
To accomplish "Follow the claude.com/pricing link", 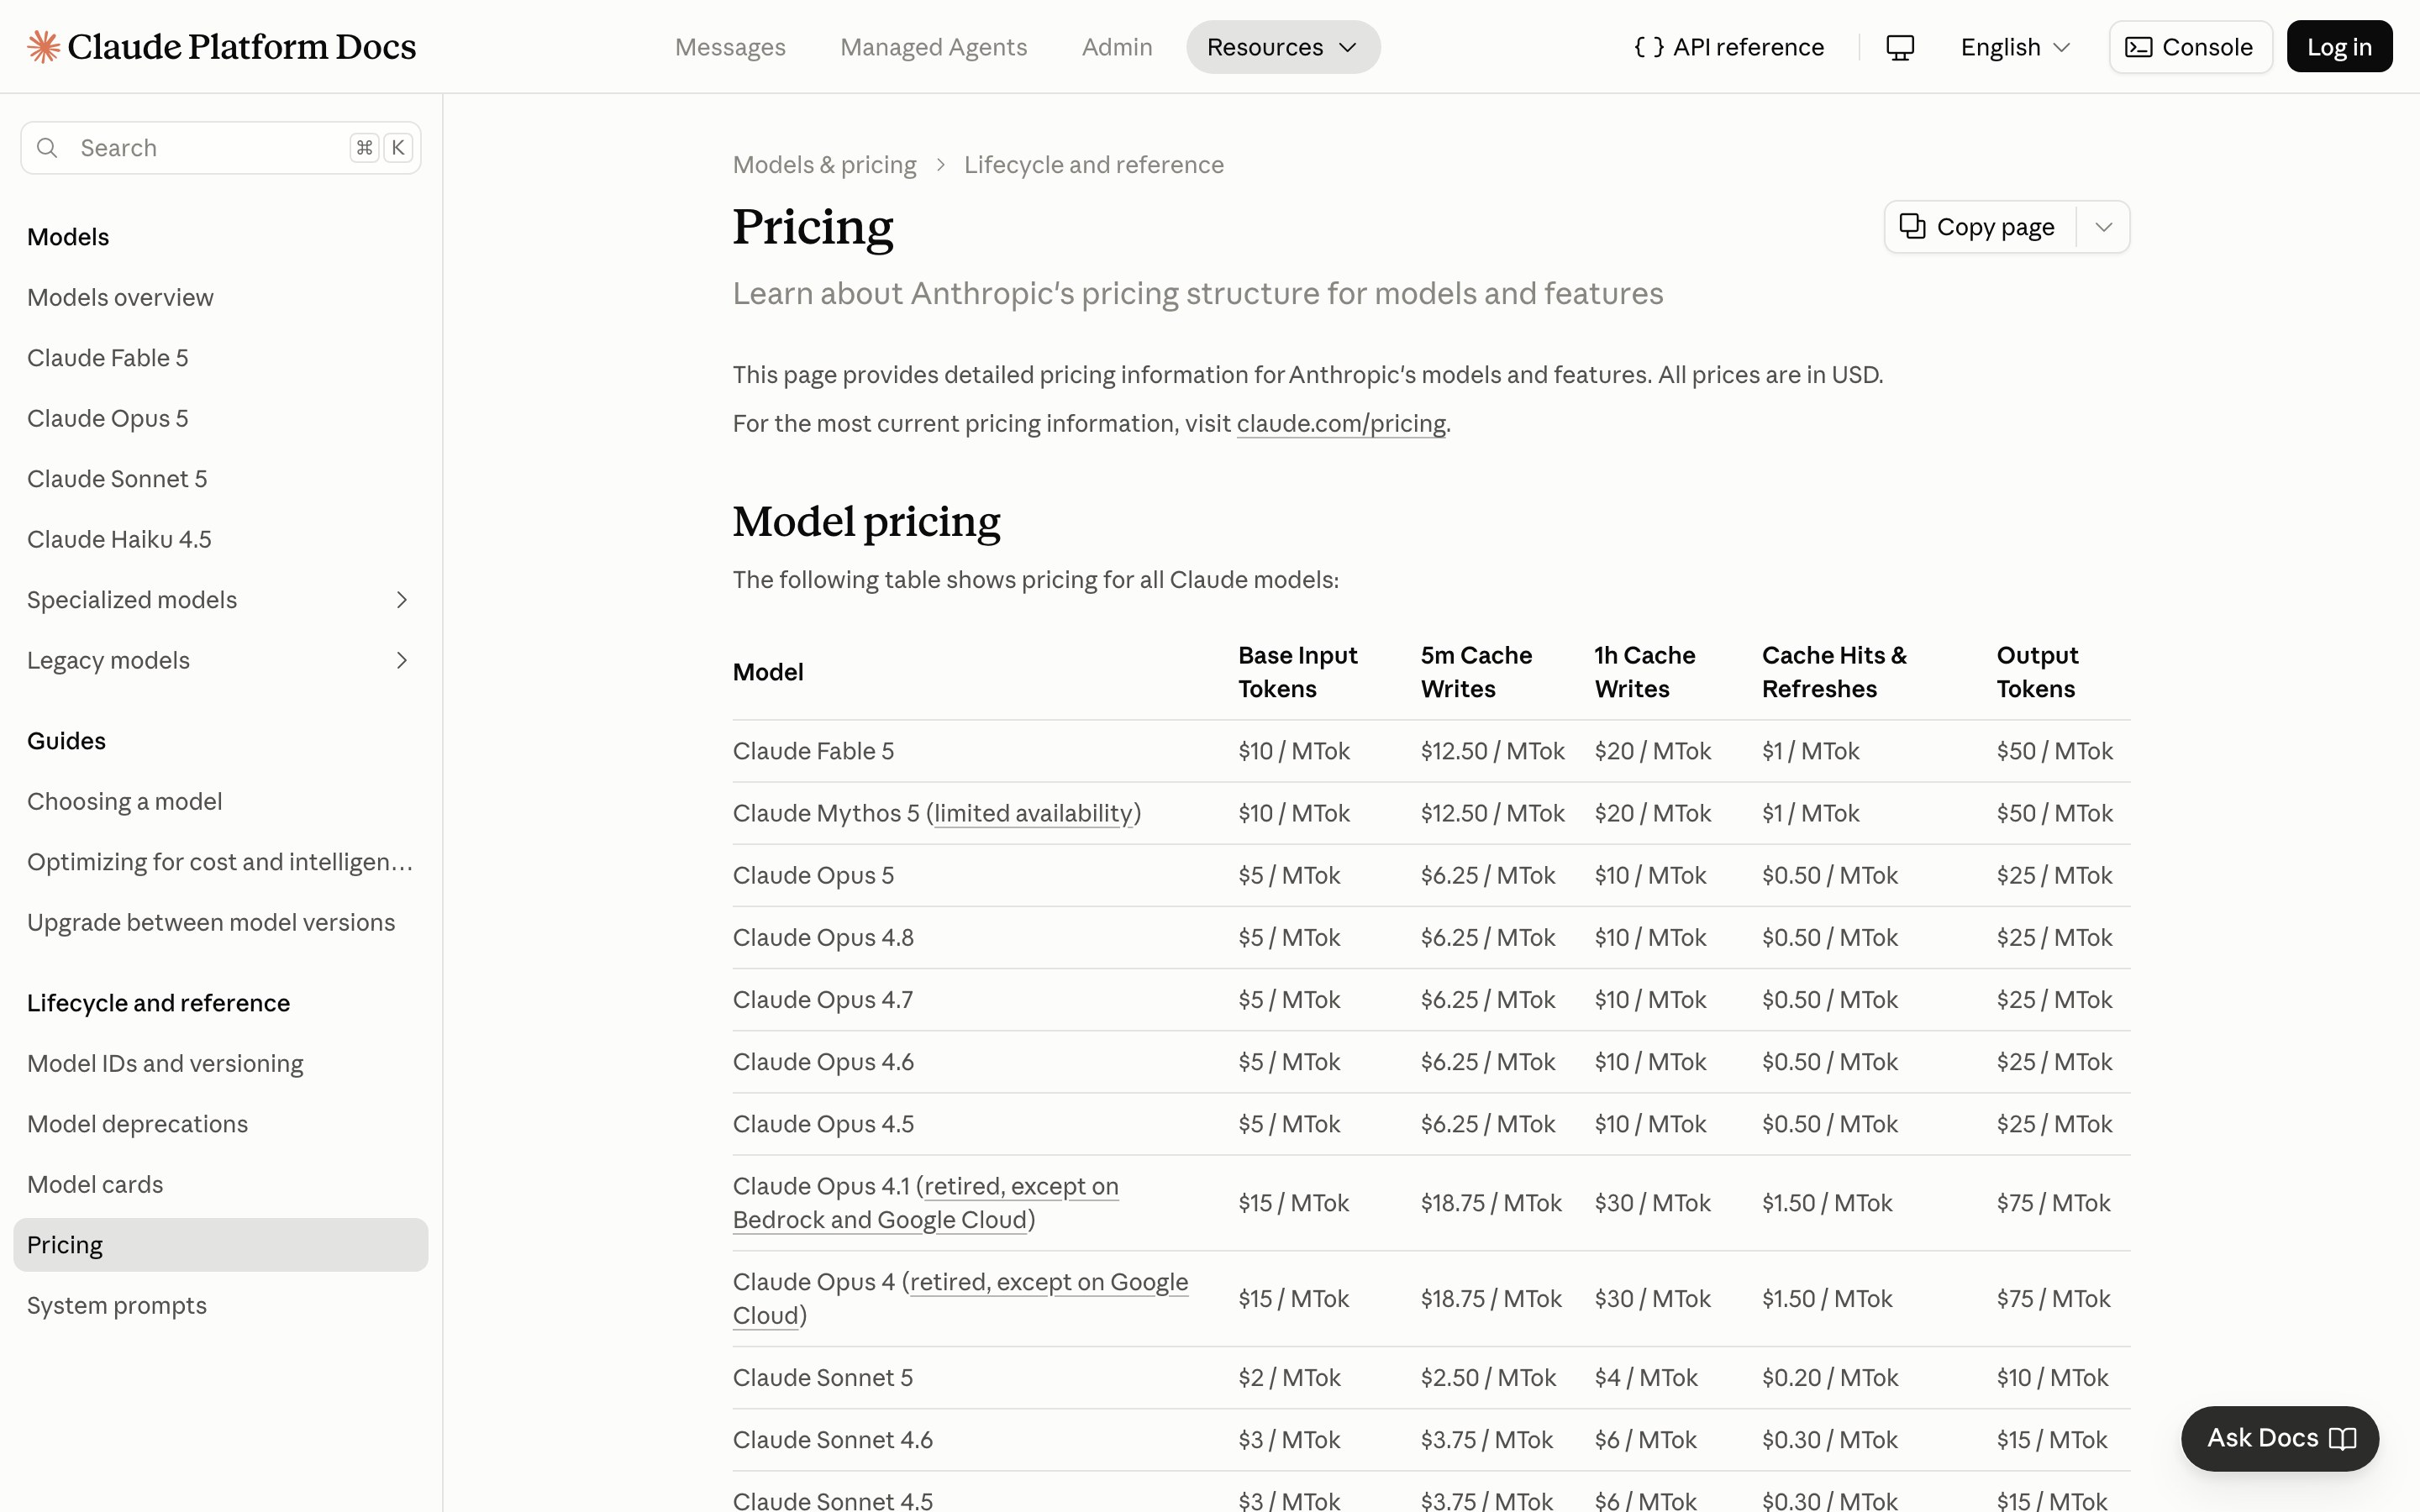I will 1341,424.
